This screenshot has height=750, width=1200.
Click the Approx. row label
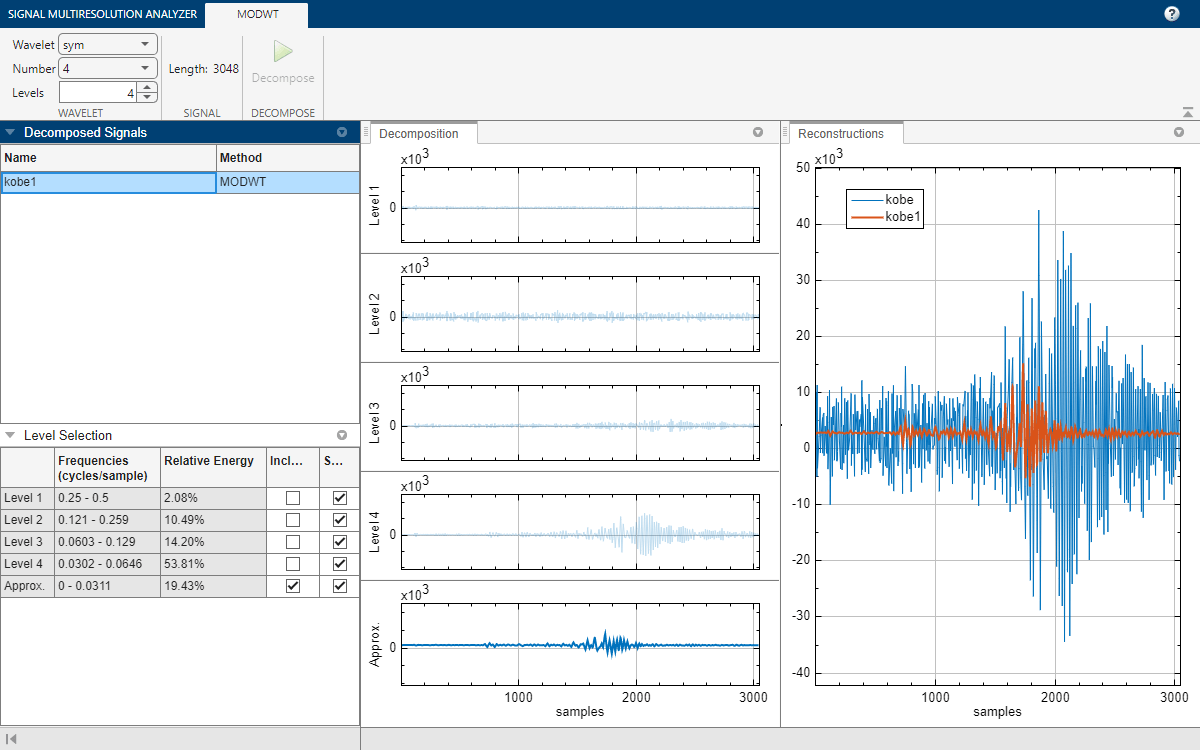click(x=27, y=586)
